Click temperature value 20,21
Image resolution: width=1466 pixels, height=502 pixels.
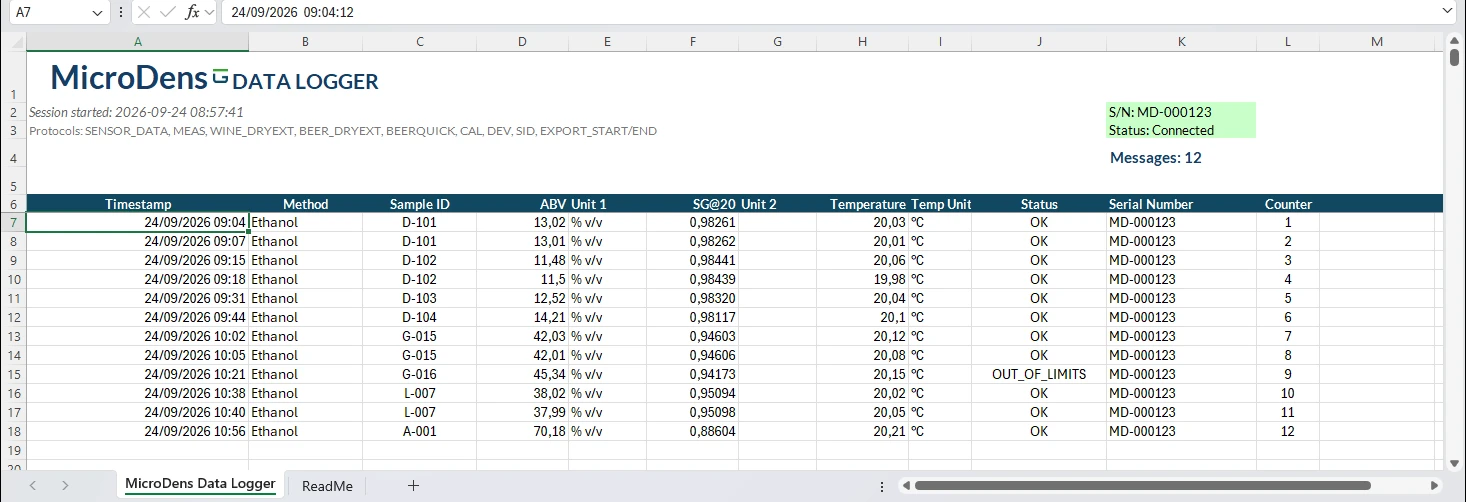click(x=862, y=431)
